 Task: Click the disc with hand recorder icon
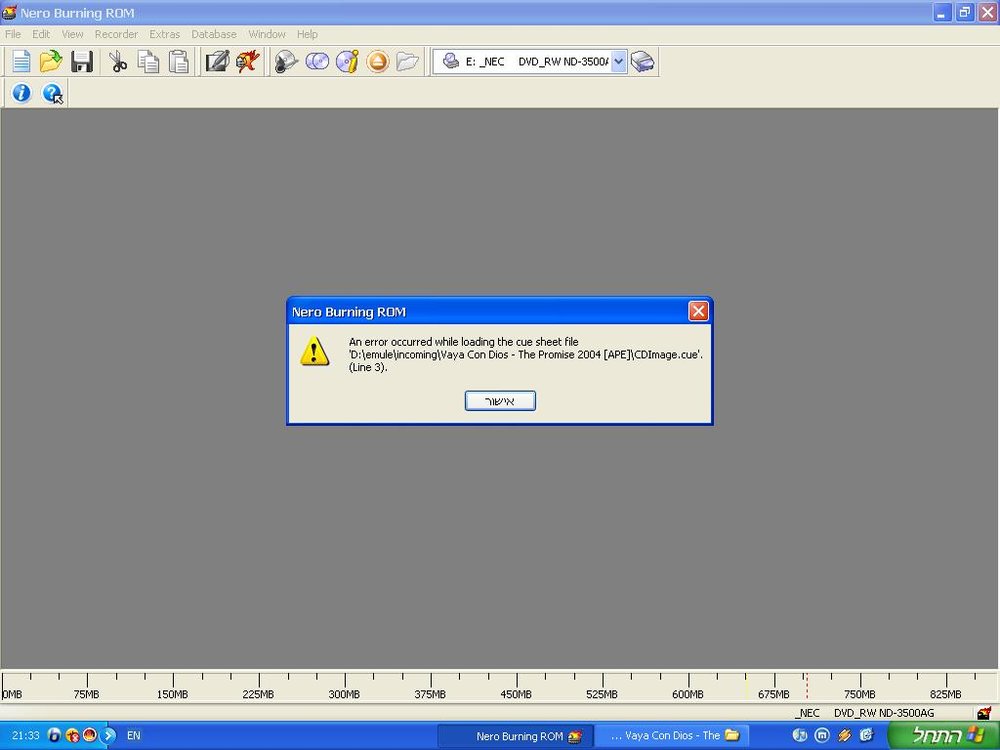click(x=286, y=62)
